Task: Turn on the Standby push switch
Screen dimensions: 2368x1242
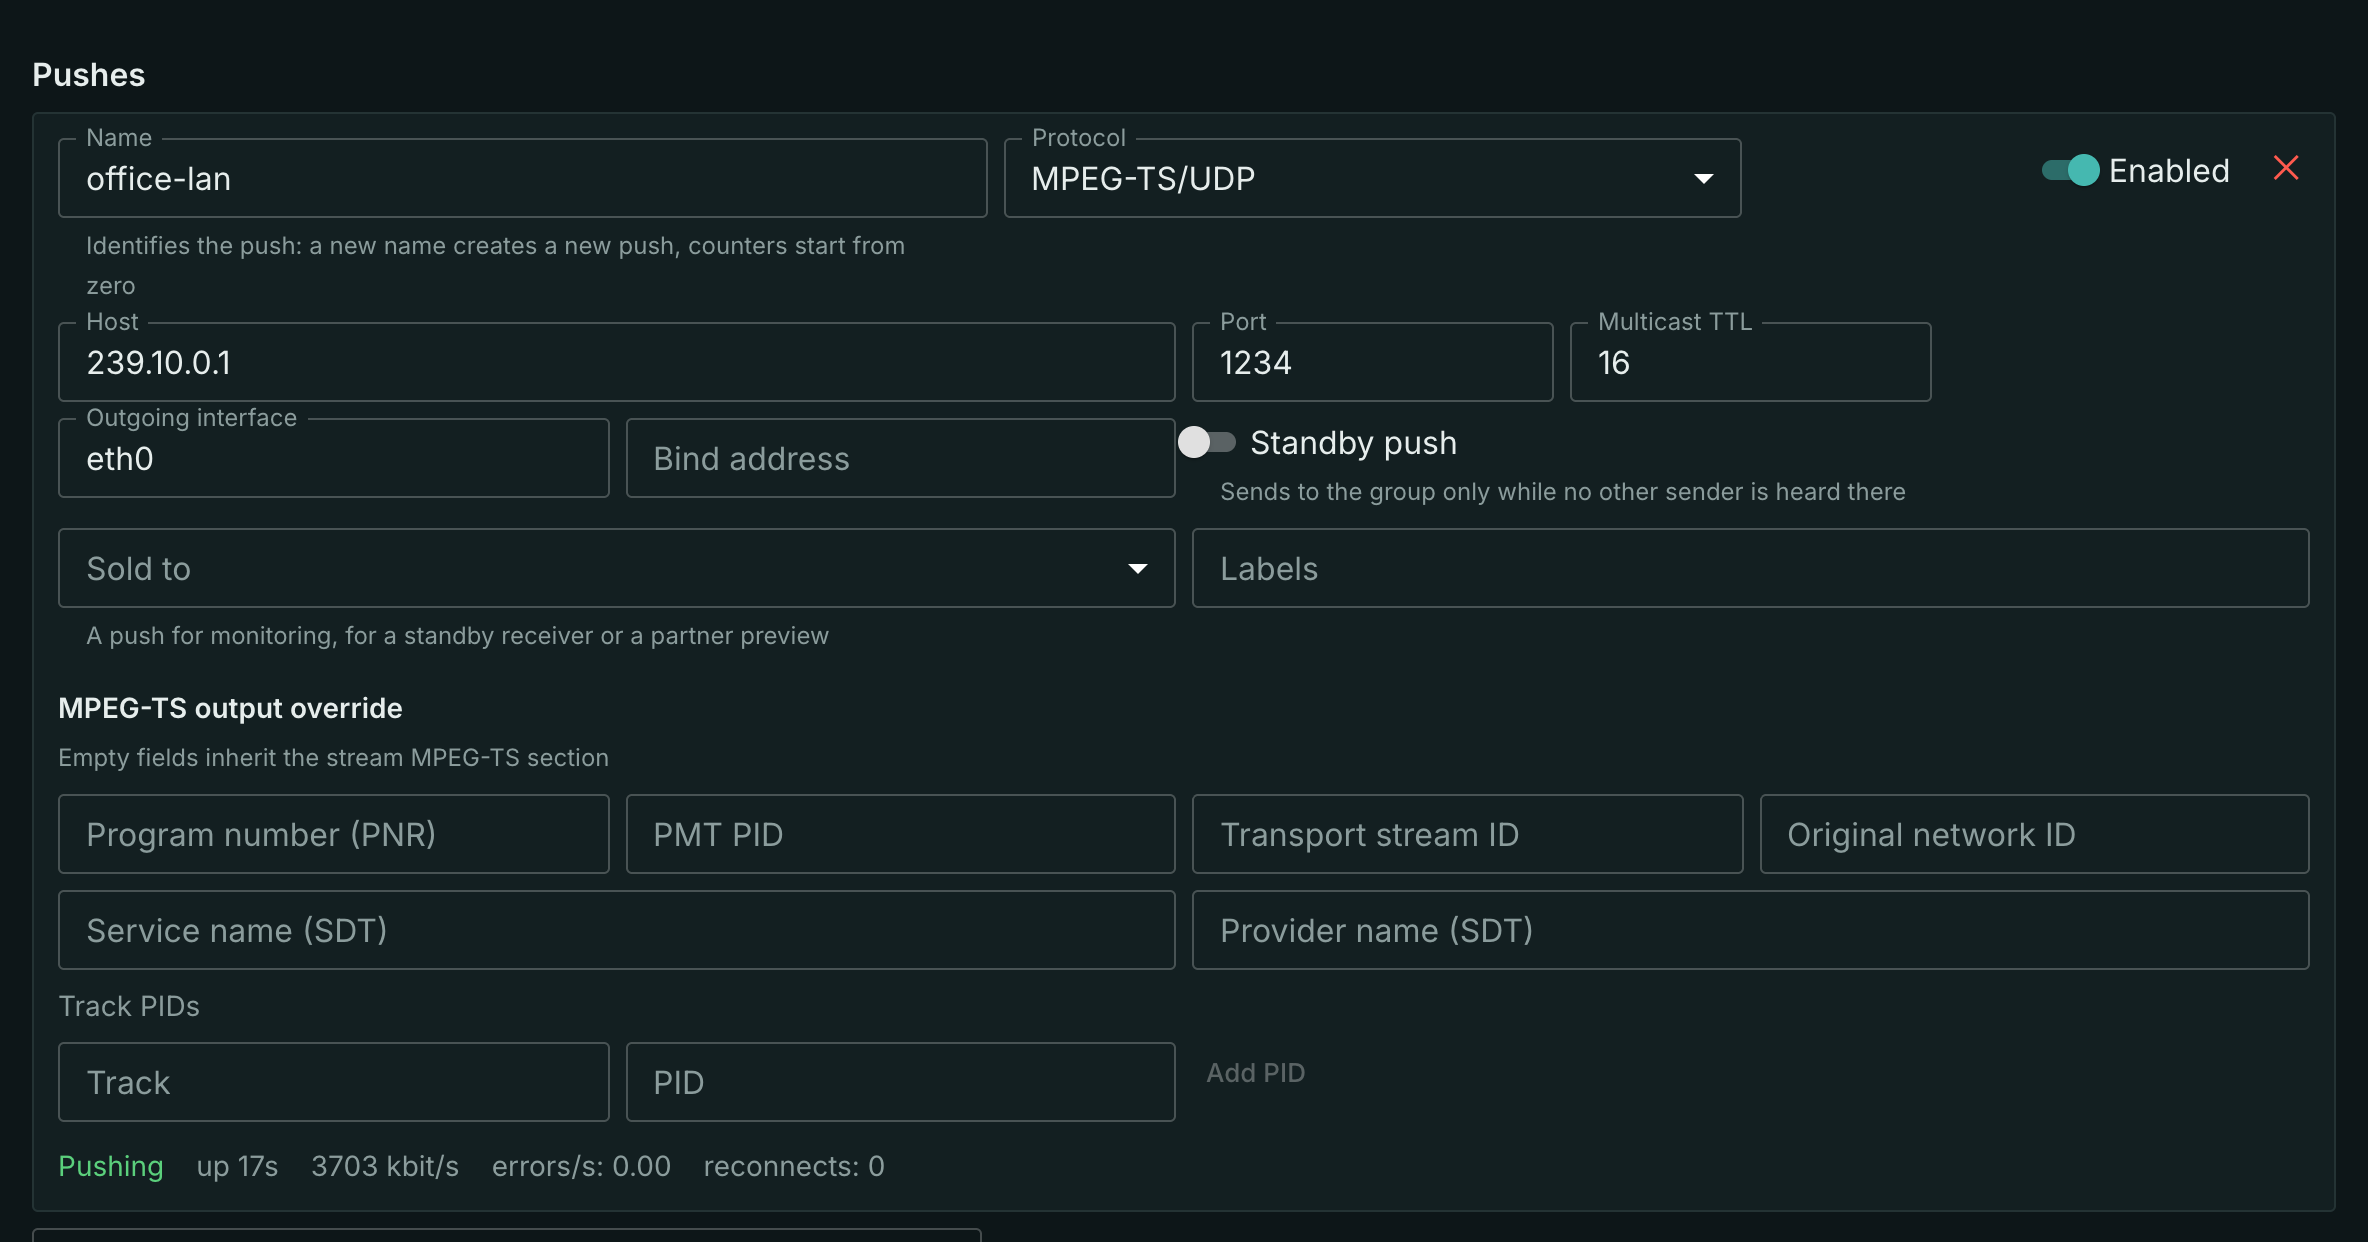Action: coord(1206,442)
